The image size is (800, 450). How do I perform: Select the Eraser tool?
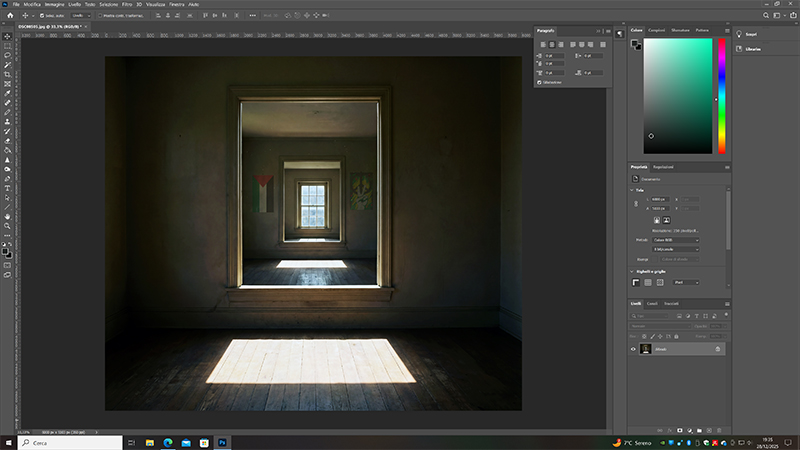pos(7,141)
